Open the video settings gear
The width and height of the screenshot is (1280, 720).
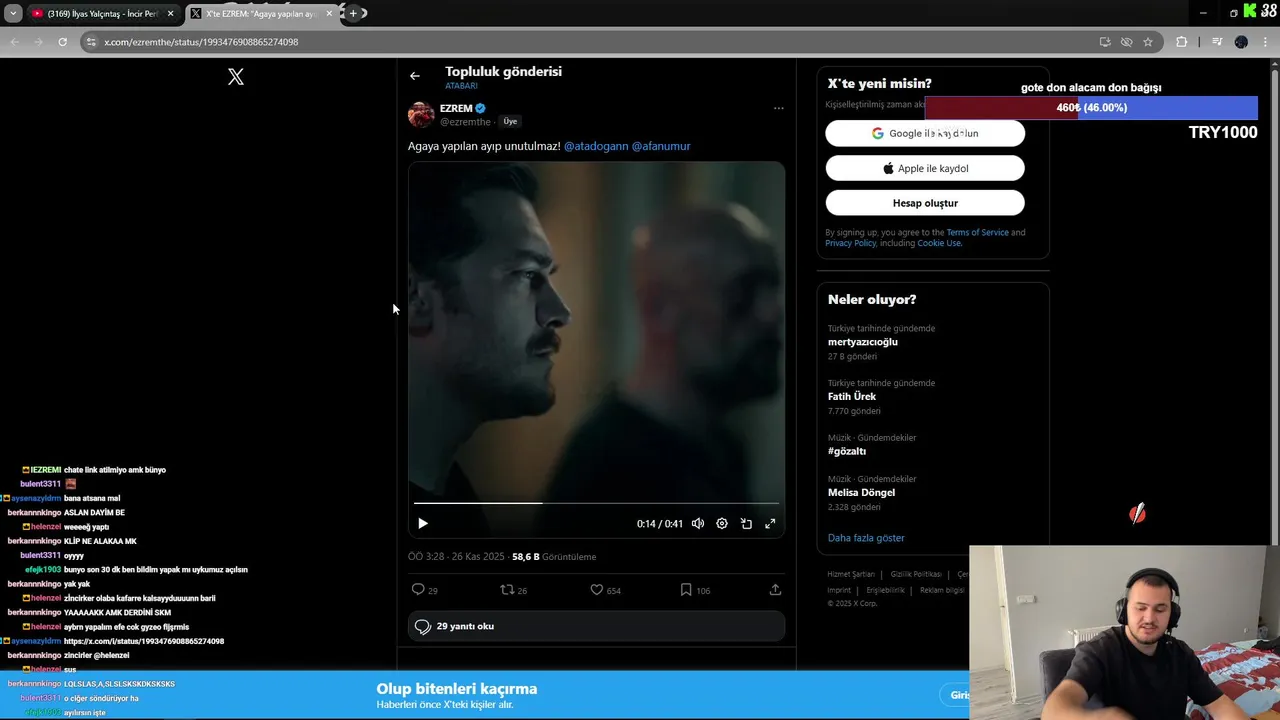pyautogui.click(x=722, y=523)
